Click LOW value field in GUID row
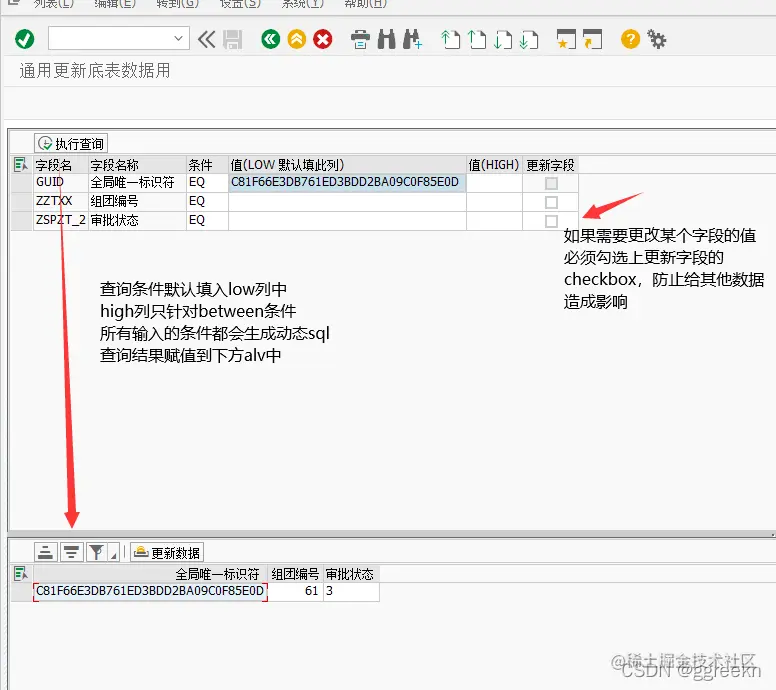 click(347, 182)
